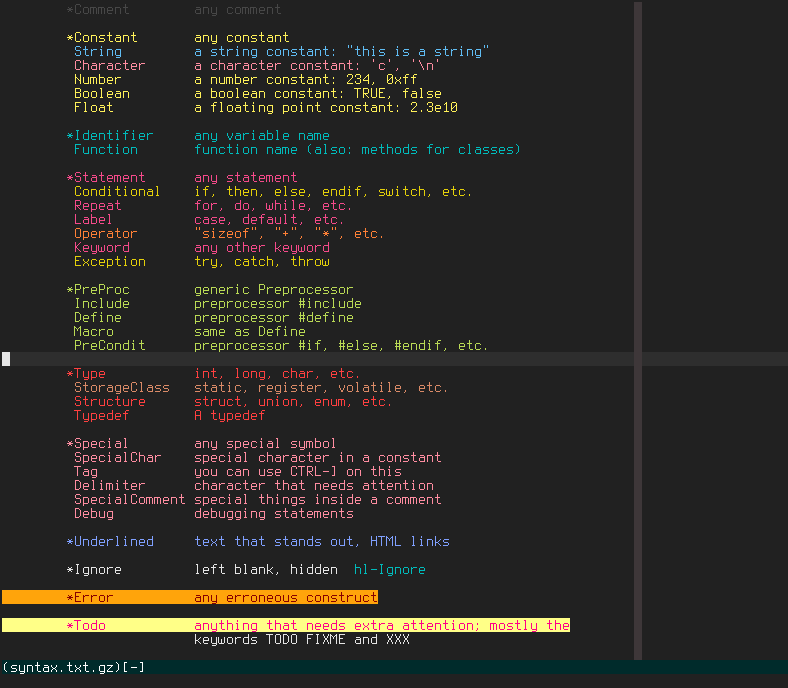The image size is (788, 688).
Task: Click the Tag group name
Action: point(86,472)
